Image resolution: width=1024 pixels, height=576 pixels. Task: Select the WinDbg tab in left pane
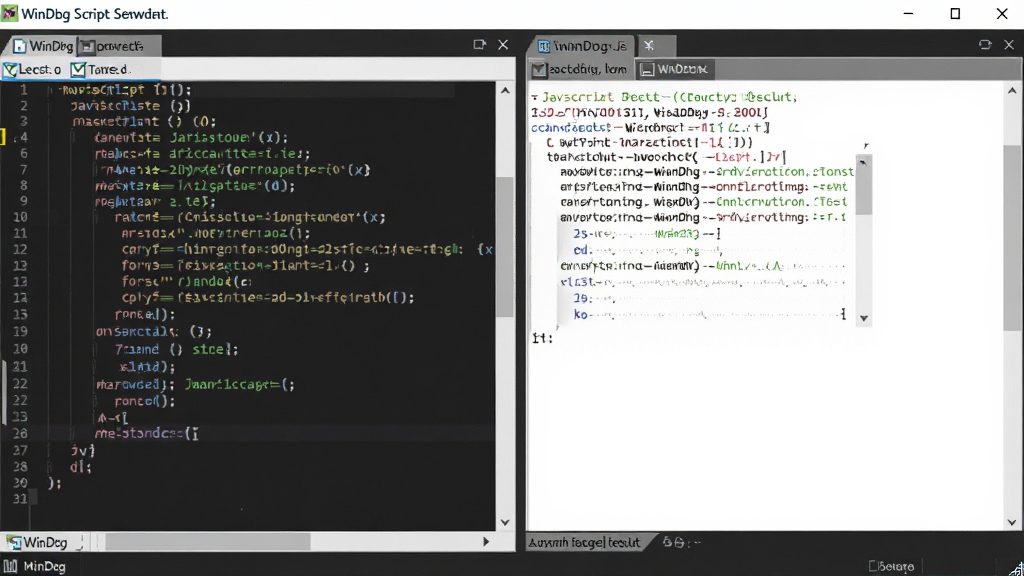point(43,46)
